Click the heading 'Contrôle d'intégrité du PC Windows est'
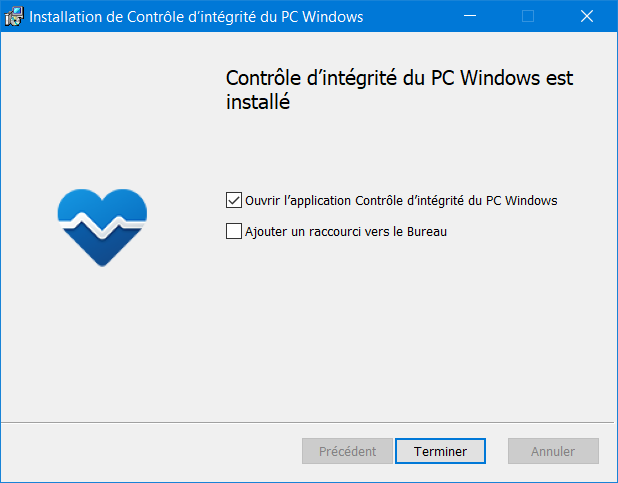618x483 pixels. 399,78
